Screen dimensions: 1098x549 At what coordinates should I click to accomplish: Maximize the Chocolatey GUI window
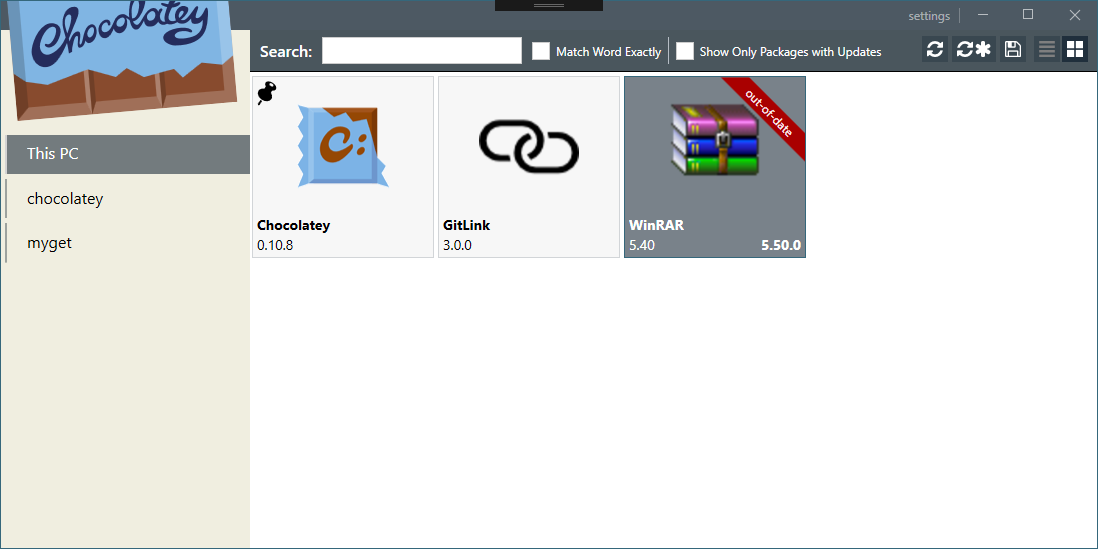point(1028,15)
